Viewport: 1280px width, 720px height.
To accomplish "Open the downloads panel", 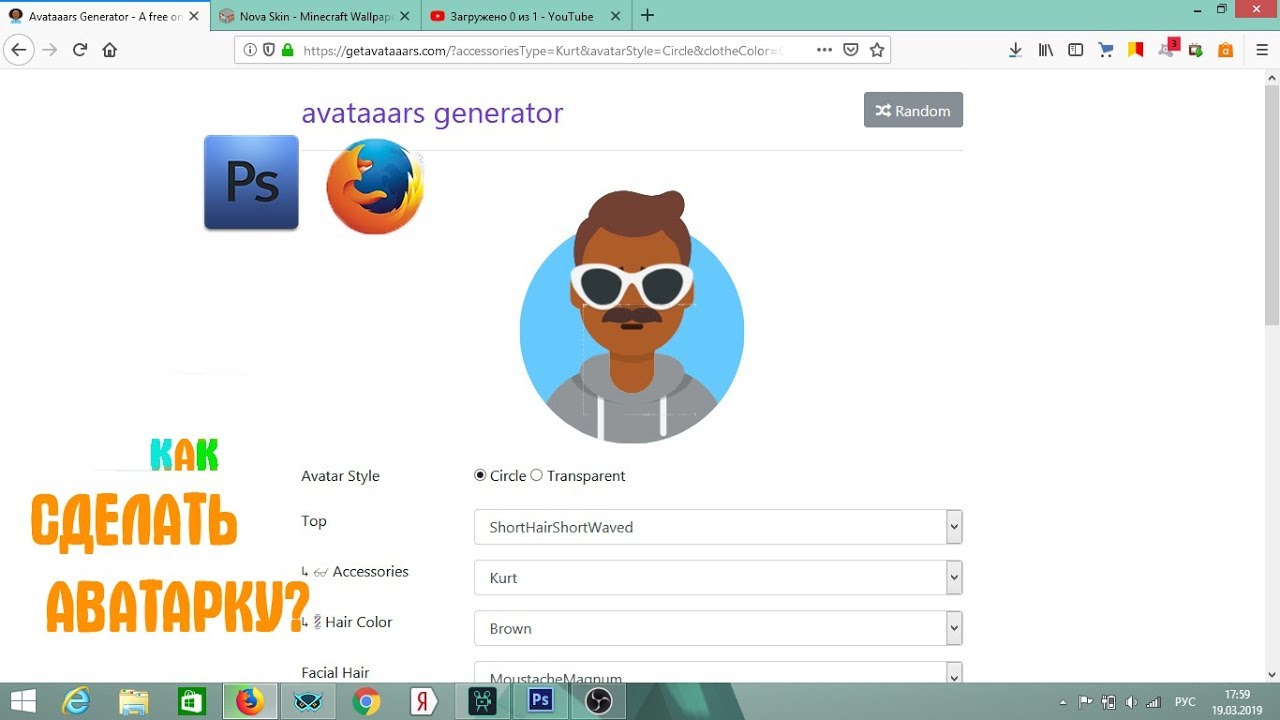I will [1015, 50].
